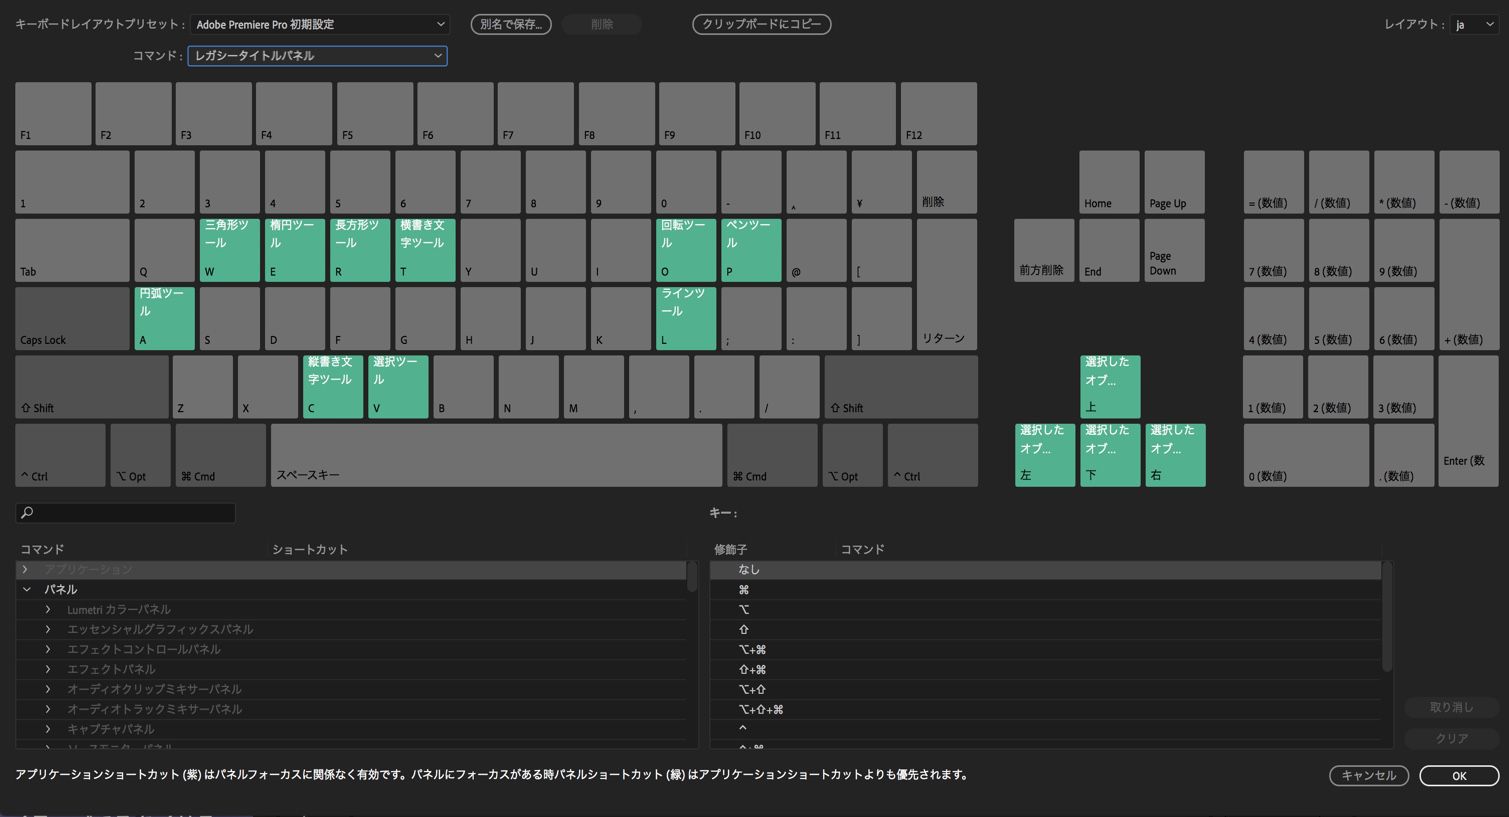The image size is (1509, 817).
Task: Expand the アプリケーション tree group
Action: (x=26, y=569)
